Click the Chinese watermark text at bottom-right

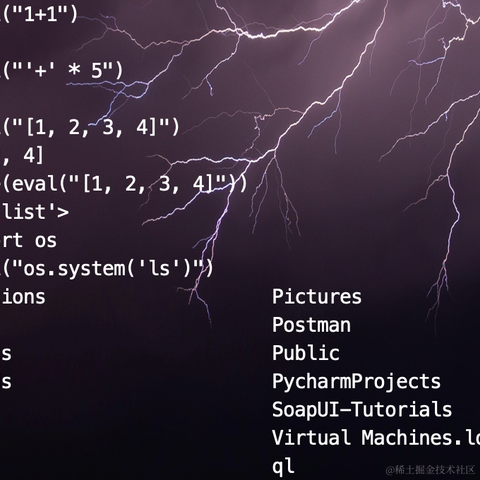coord(430,470)
